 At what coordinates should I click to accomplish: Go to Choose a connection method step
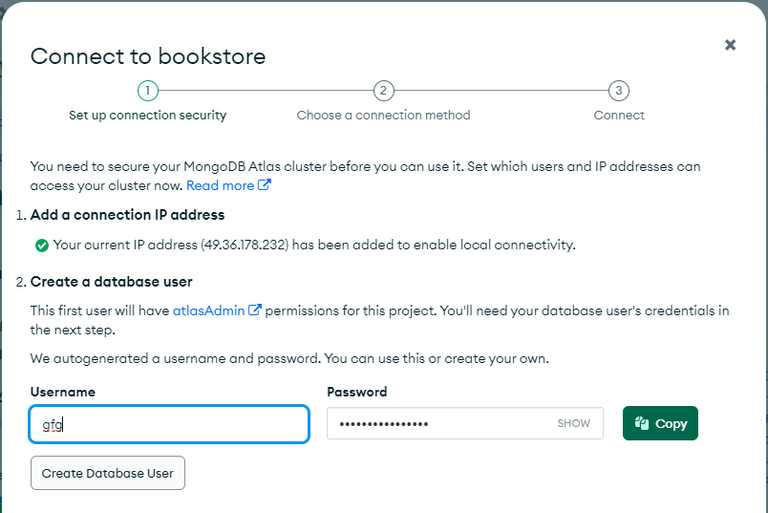383,115
